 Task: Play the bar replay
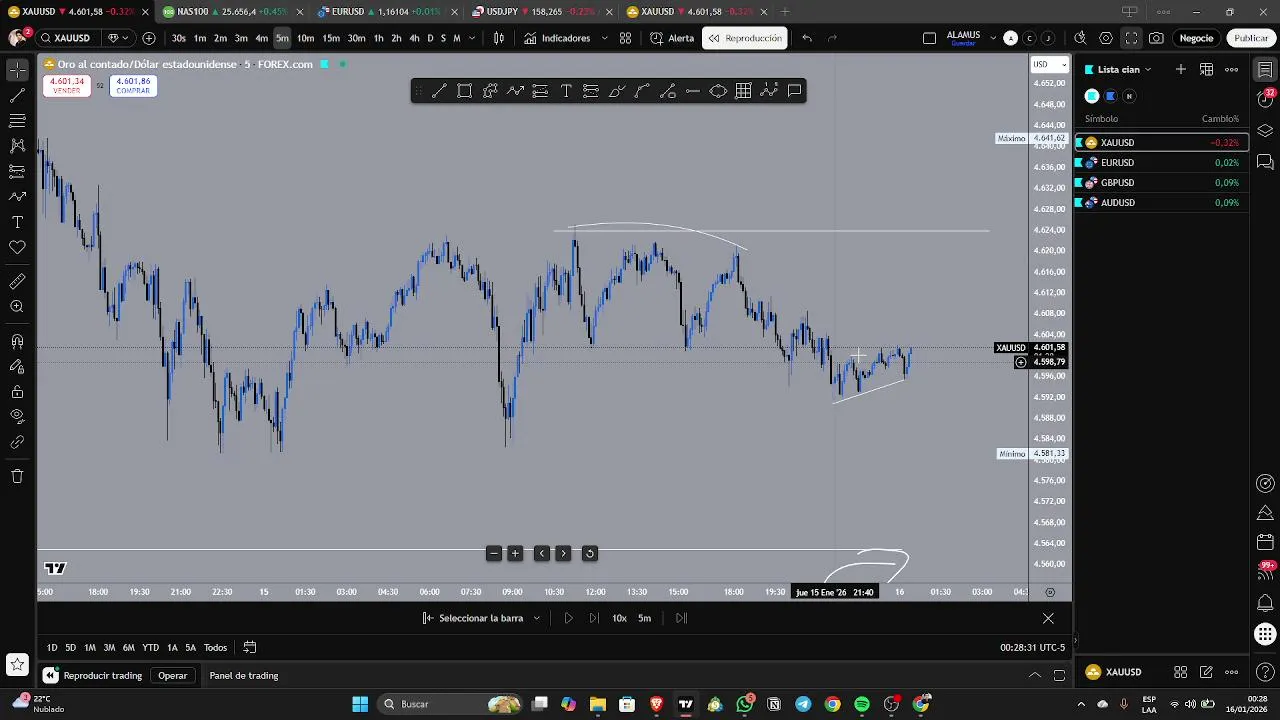pyautogui.click(x=568, y=618)
